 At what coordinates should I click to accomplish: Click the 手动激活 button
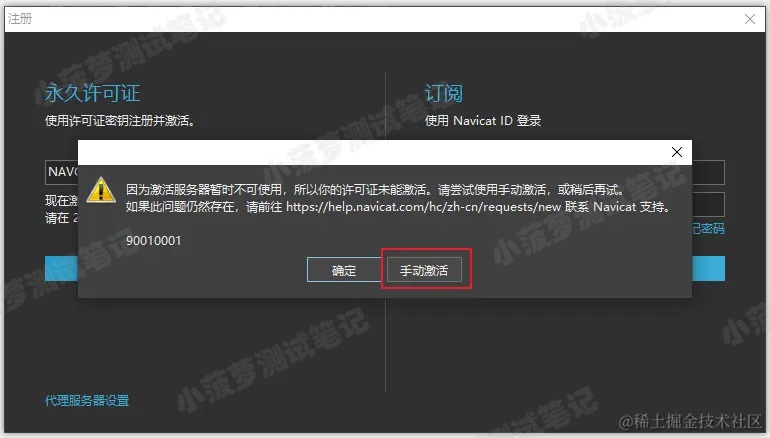(424, 270)
